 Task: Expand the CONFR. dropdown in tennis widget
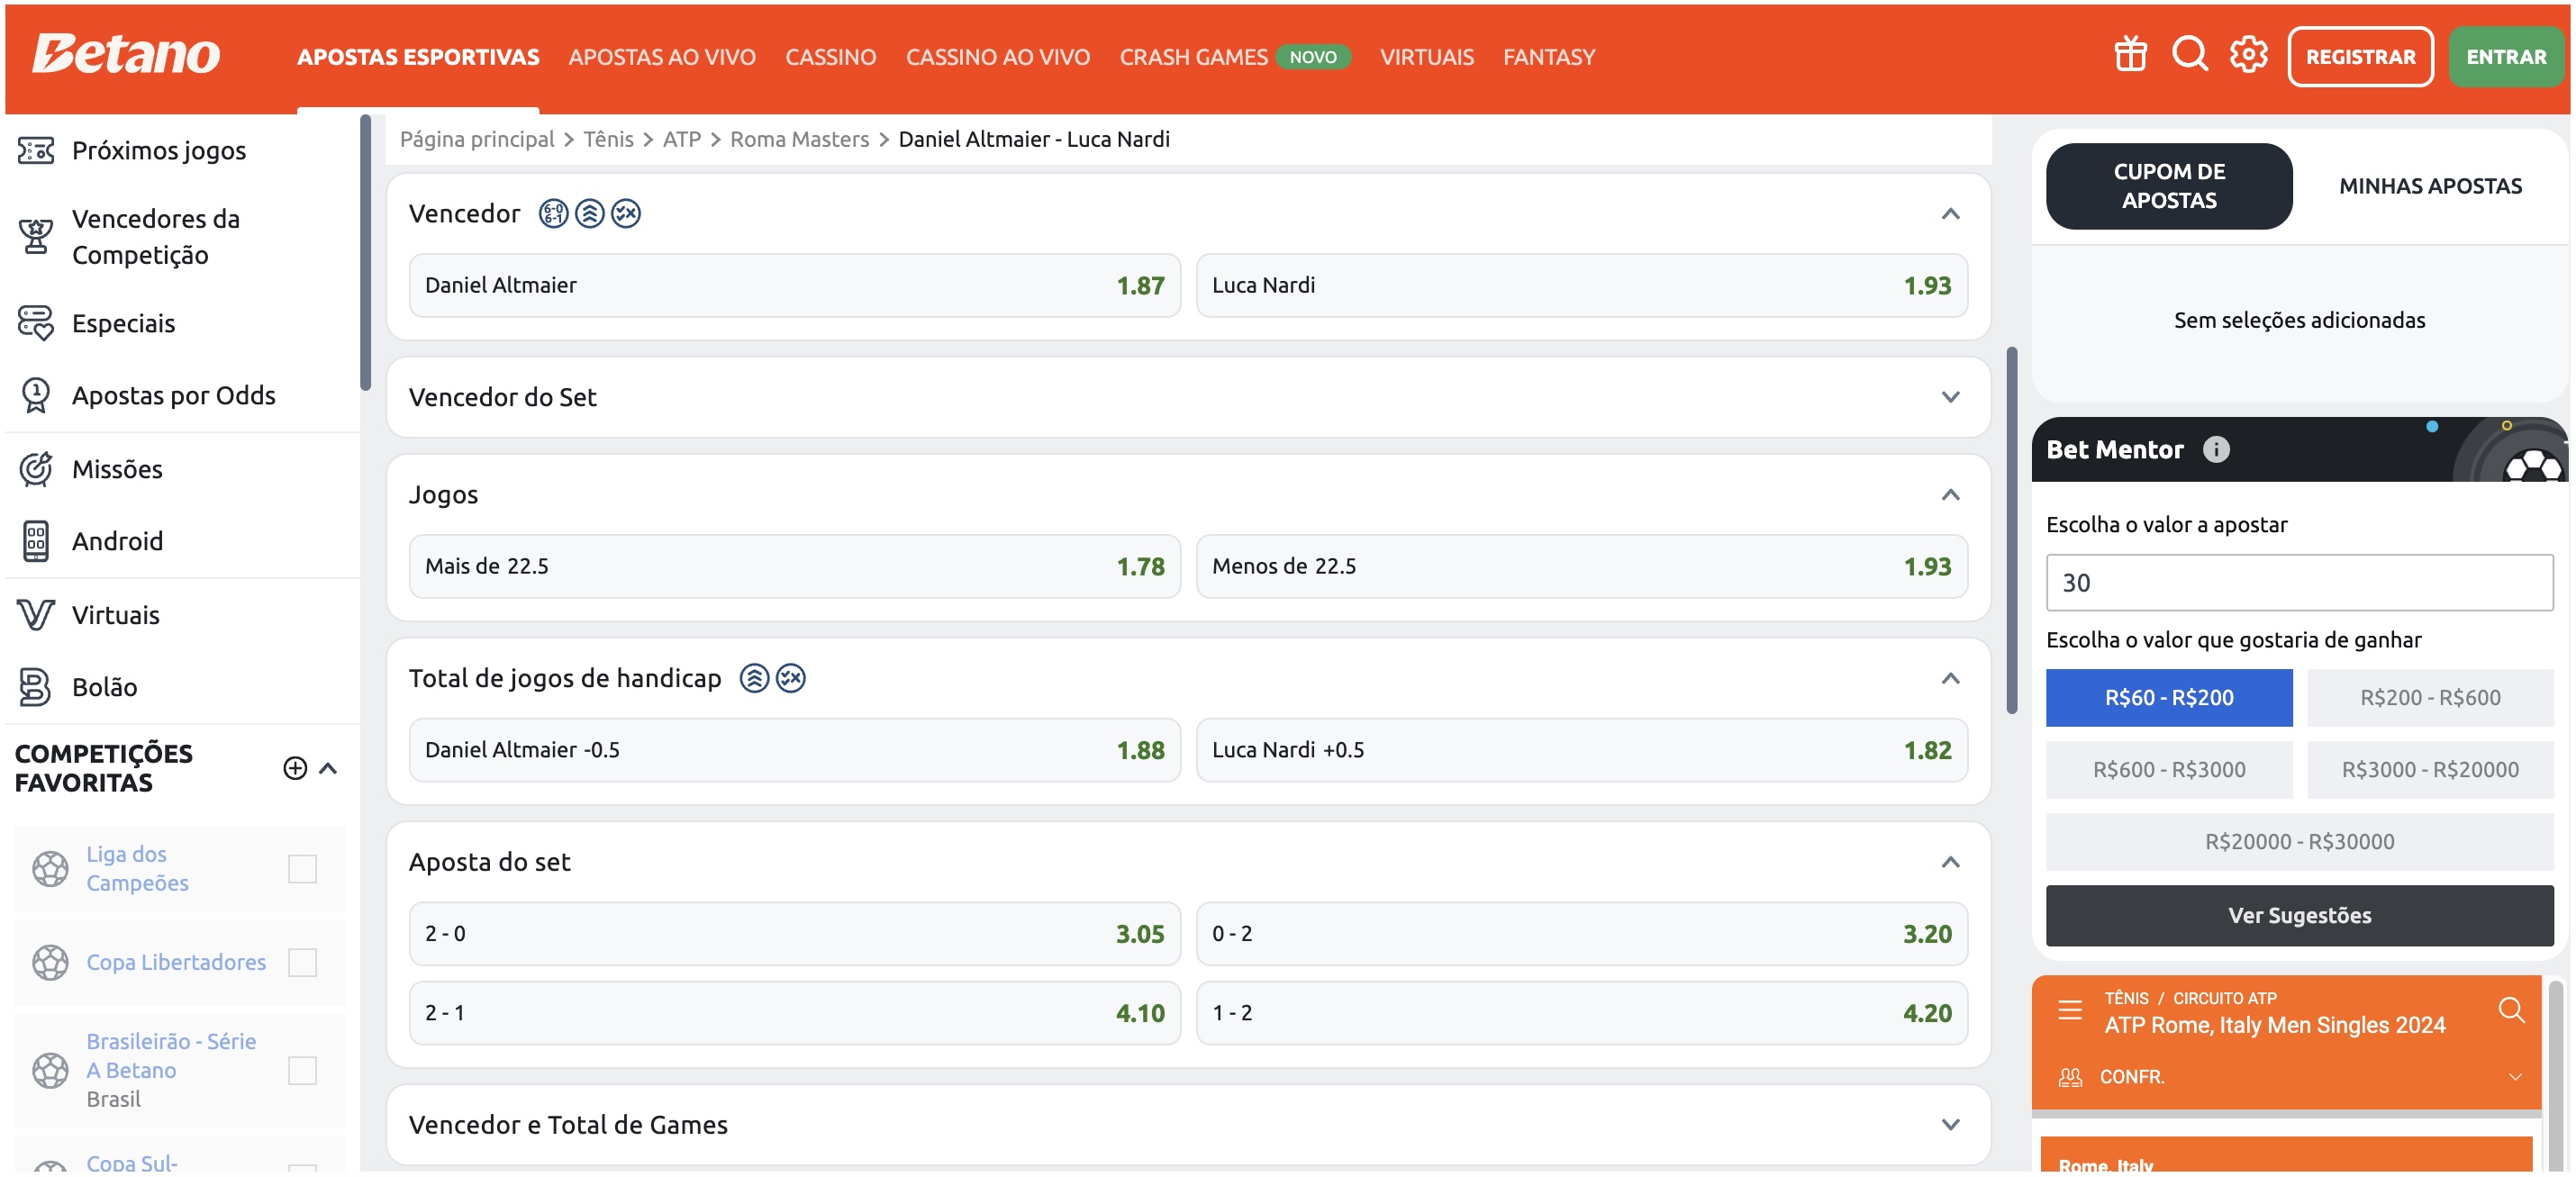pos(2515,1077)
